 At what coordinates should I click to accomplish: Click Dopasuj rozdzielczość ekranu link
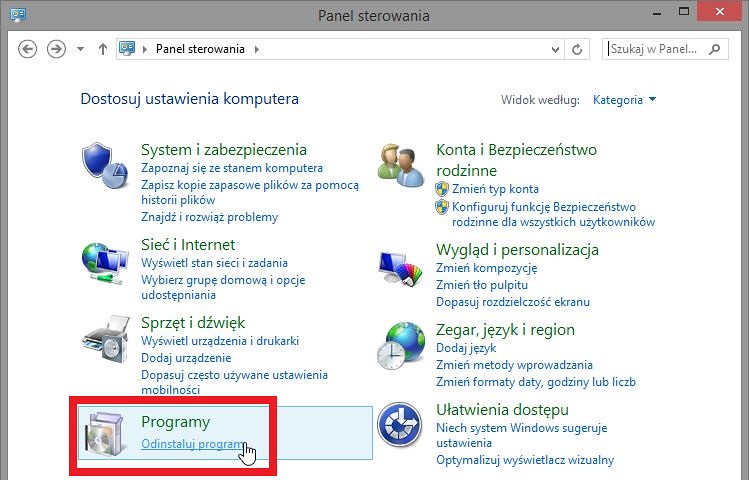(x=513, y=302)
